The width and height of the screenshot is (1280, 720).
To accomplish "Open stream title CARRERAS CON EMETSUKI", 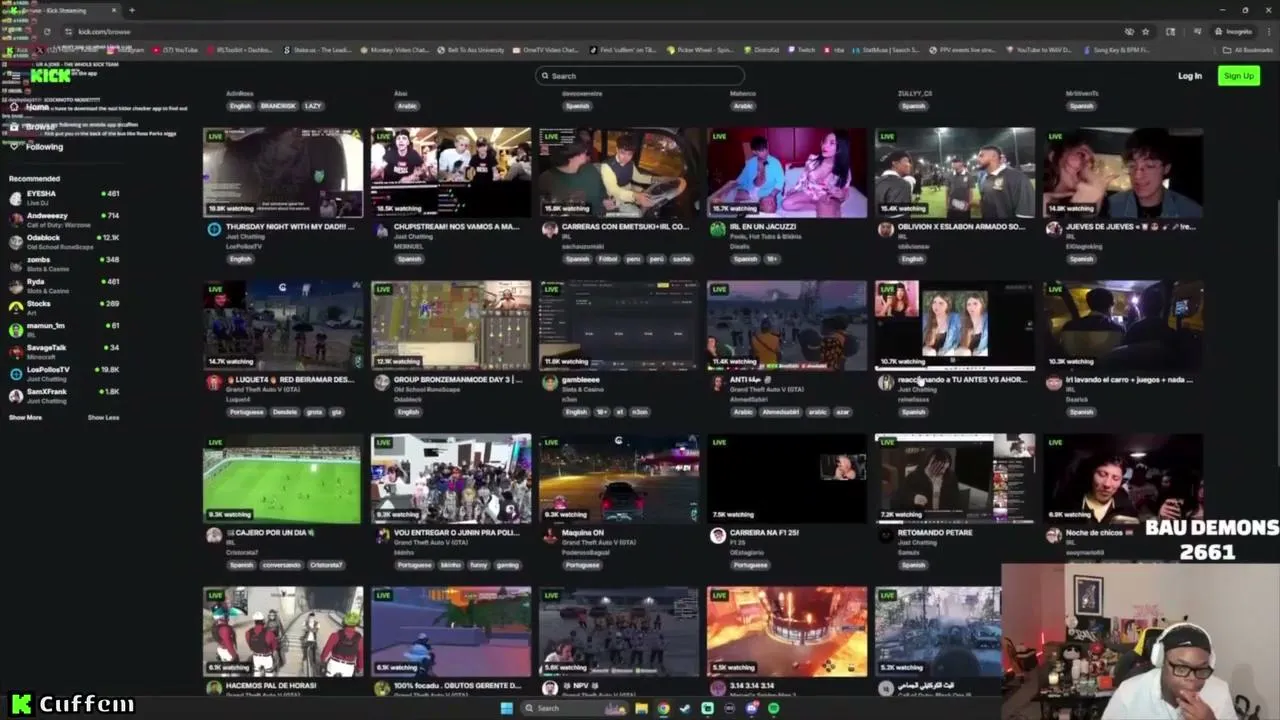I will [625, 227].
